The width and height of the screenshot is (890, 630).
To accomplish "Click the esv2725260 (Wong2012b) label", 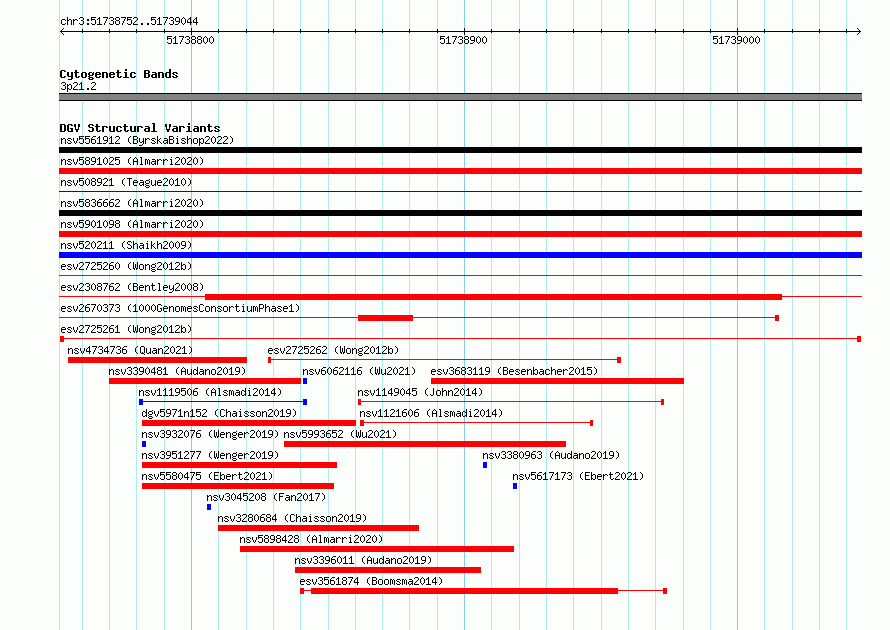I will [x=126, y=266].
